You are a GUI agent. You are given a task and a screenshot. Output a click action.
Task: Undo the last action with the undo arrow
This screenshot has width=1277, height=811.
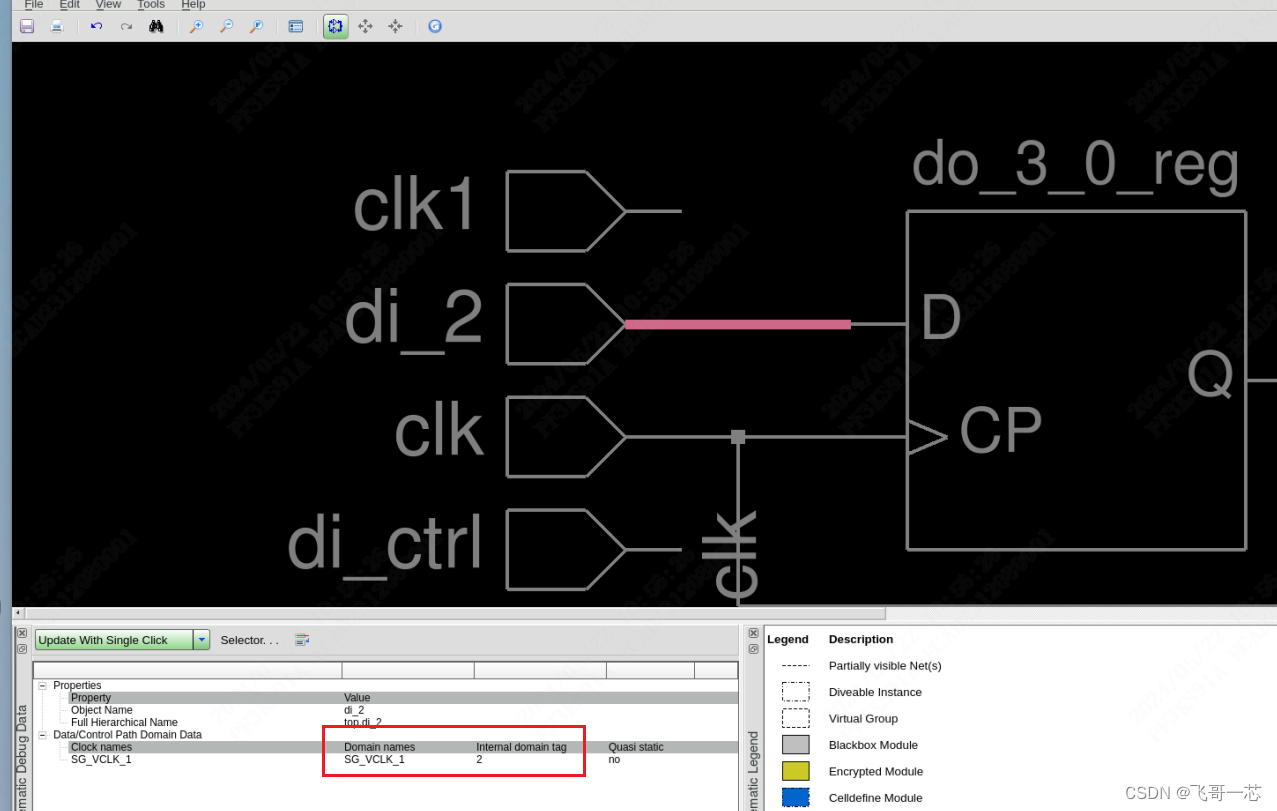point(96,26)
